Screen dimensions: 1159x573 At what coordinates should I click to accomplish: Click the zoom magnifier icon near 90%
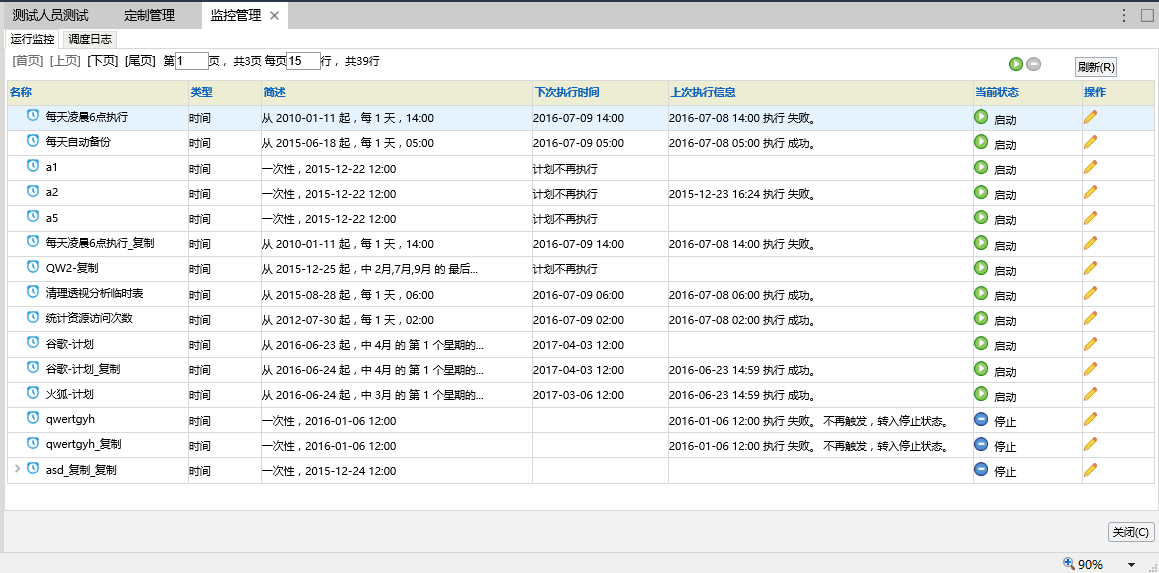(1069, 563)
